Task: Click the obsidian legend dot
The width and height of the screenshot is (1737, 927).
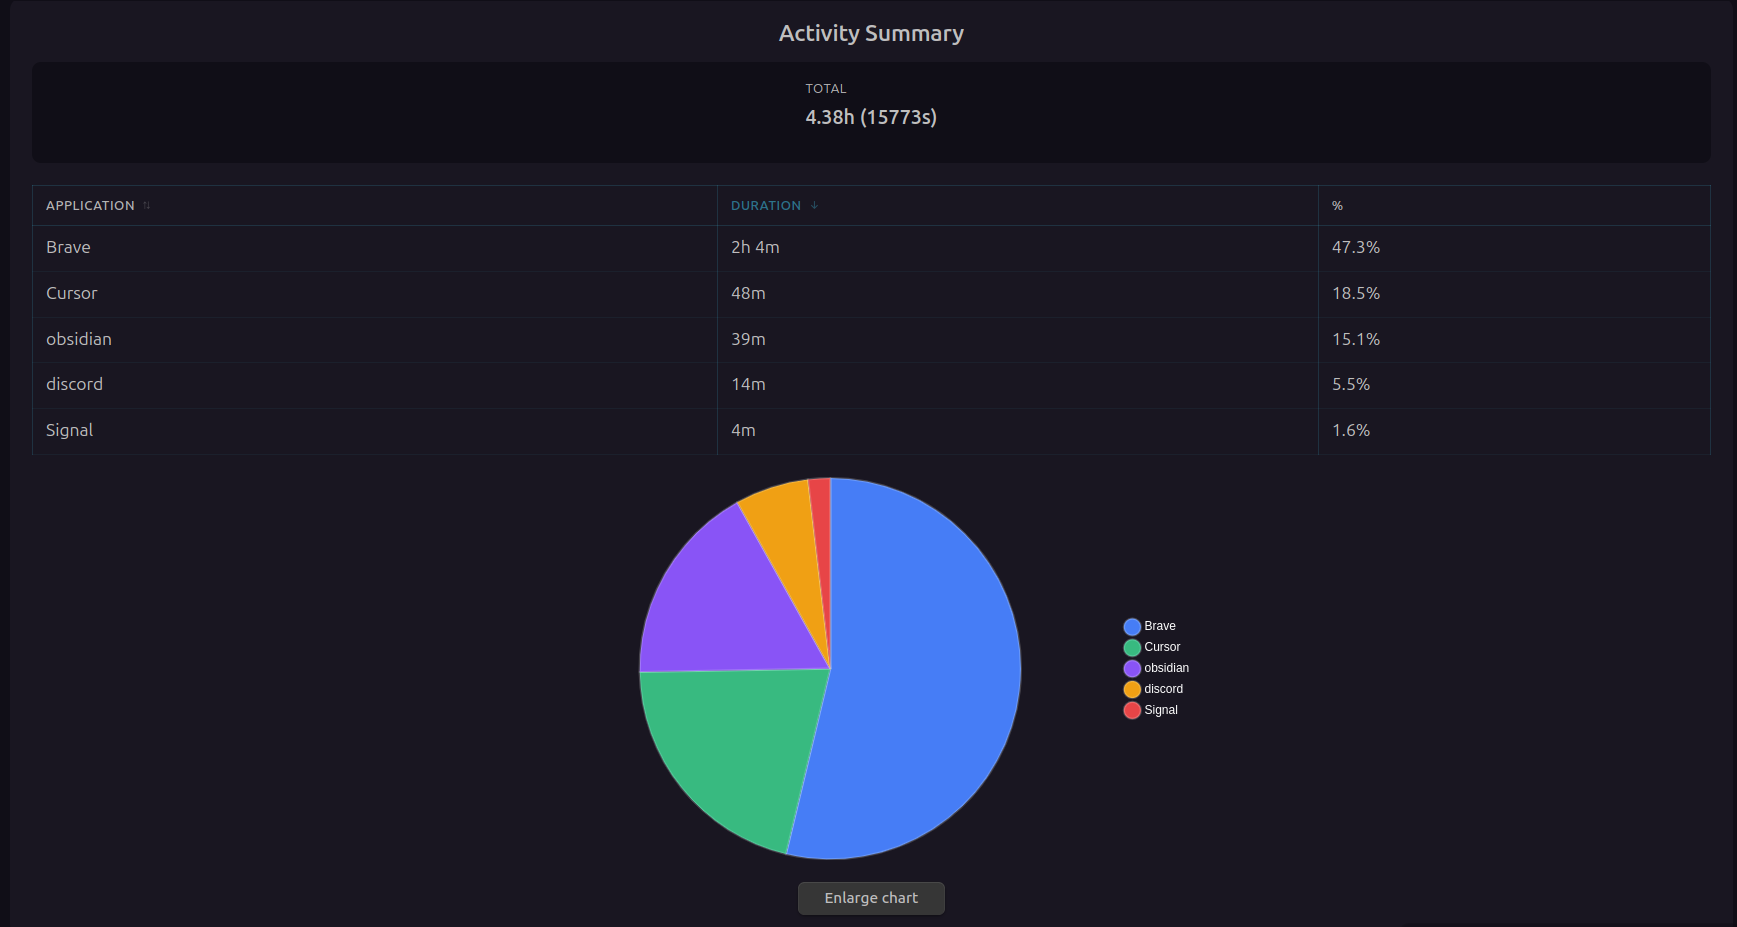Action: pos(1131,668)
